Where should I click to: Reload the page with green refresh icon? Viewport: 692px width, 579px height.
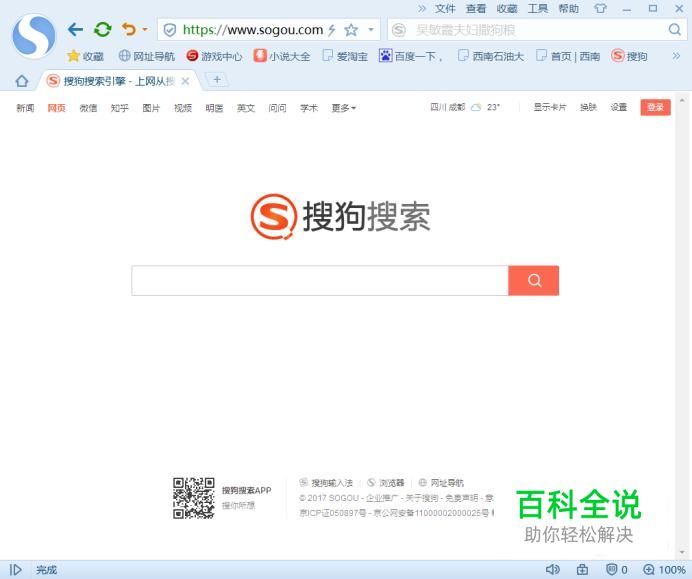[102, 30]
